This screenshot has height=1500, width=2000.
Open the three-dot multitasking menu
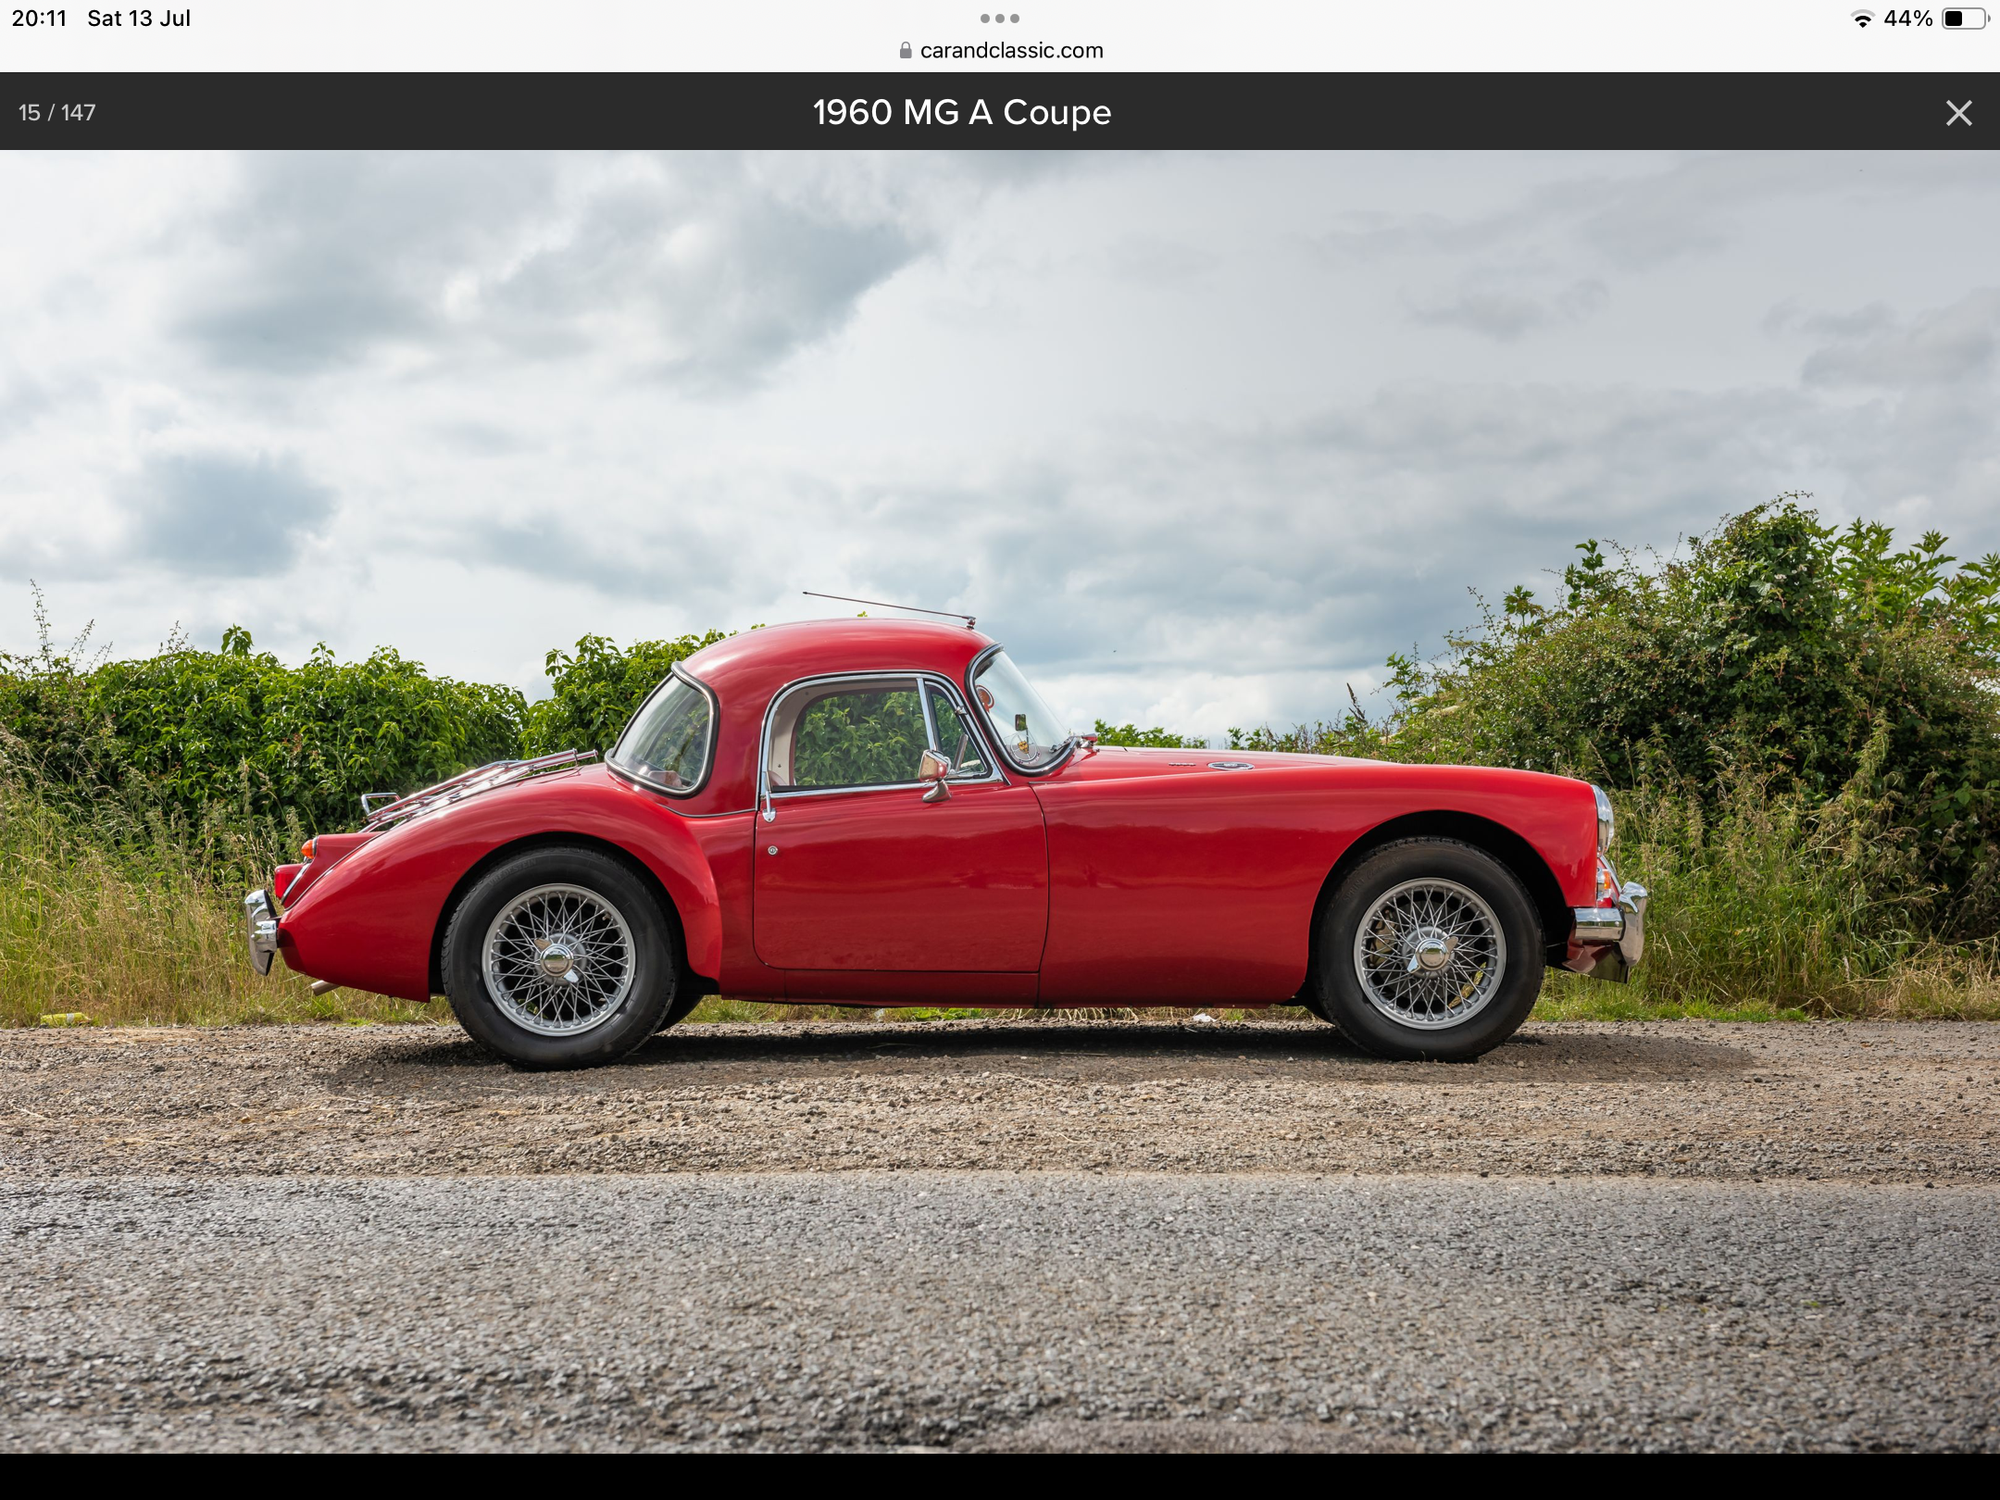[x=1000, y=18]
